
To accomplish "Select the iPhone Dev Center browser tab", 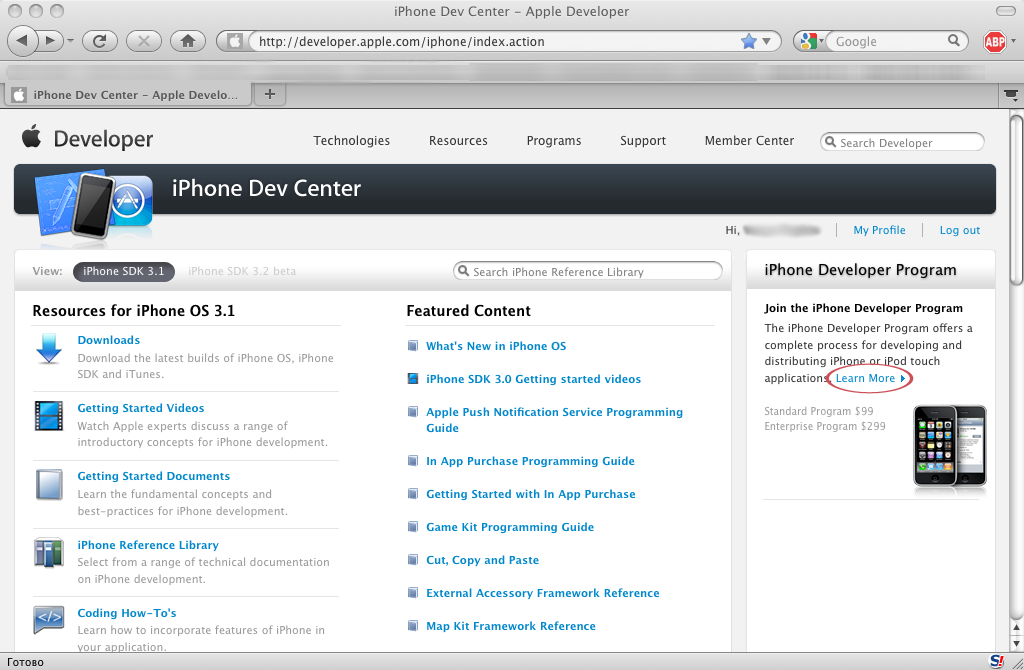I will click(128, 95).
